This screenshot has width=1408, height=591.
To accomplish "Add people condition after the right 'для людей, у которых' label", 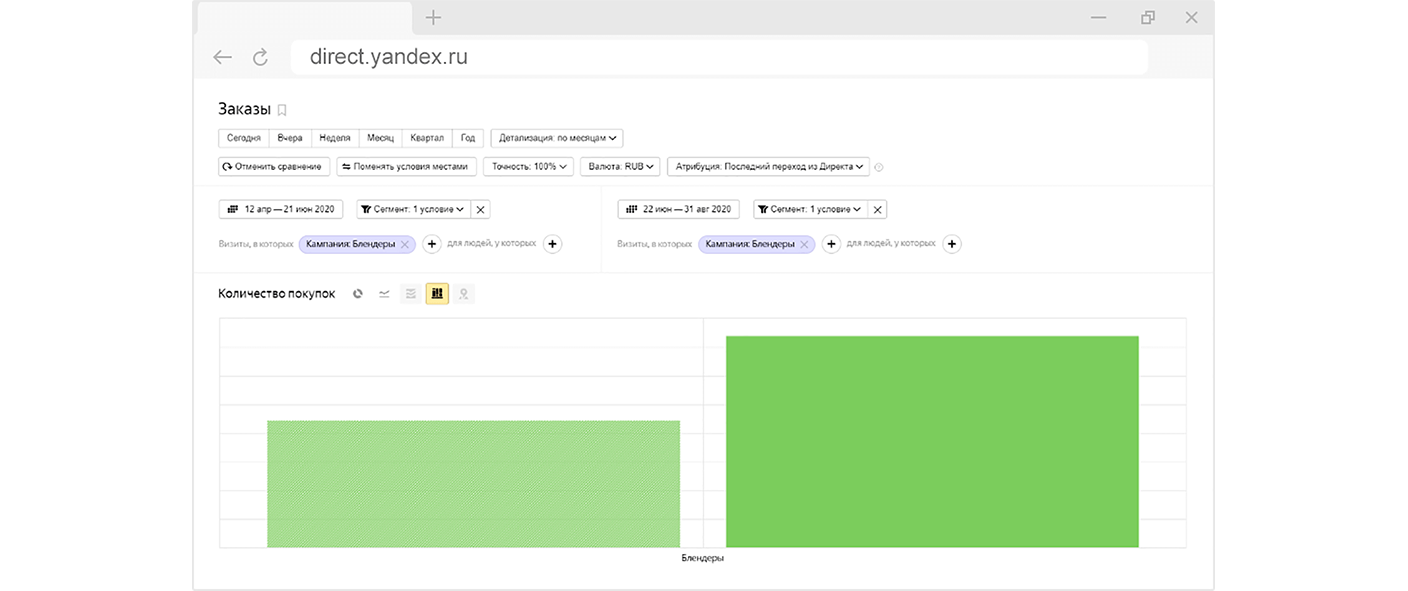I will tap(952, 244).
